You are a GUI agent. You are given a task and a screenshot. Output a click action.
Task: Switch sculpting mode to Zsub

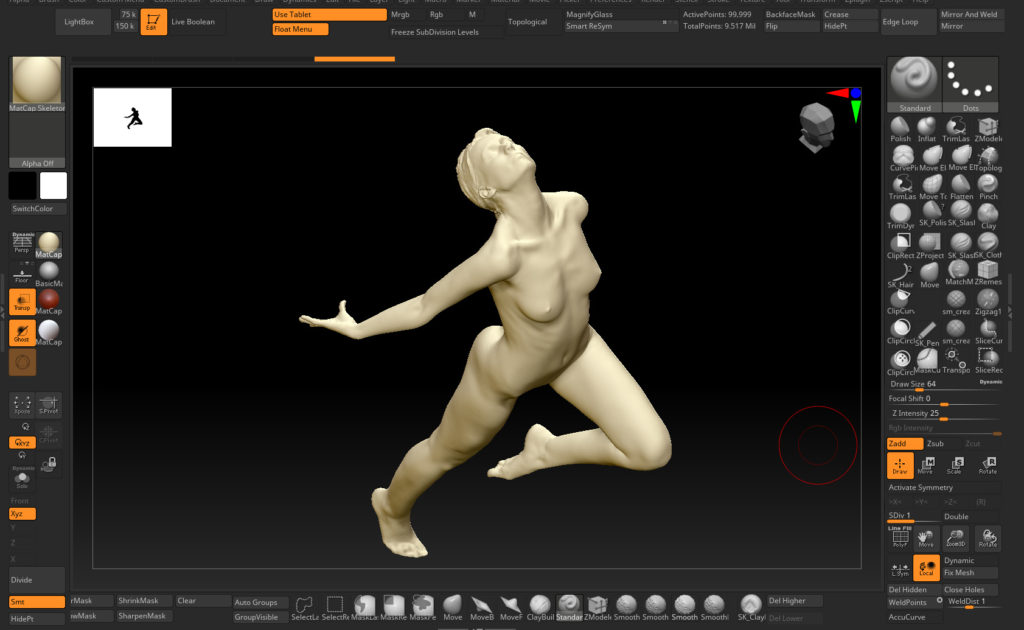[x=936, y=443]
